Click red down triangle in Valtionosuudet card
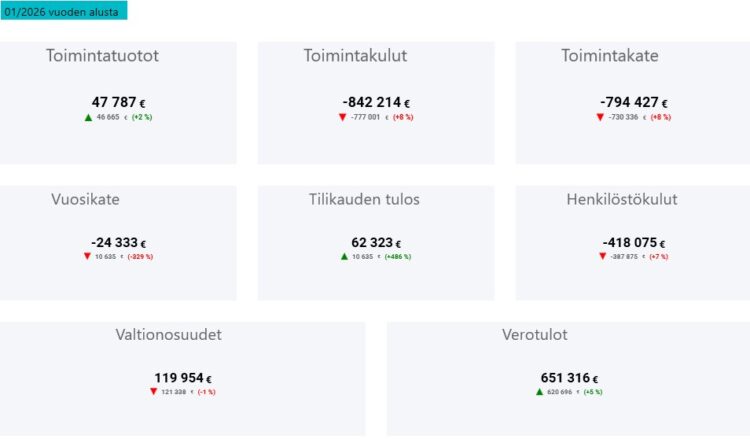 [x=153, y=391]
